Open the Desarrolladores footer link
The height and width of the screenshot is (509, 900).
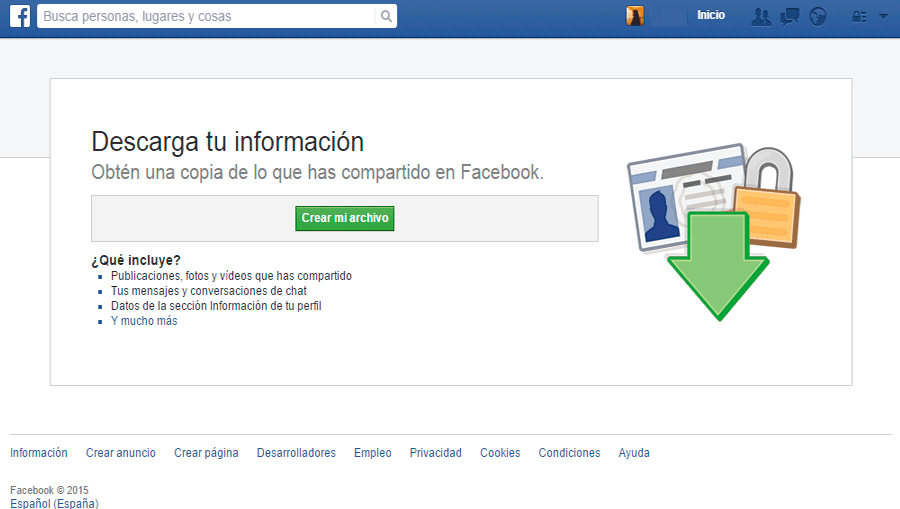(x=296, y=453)
